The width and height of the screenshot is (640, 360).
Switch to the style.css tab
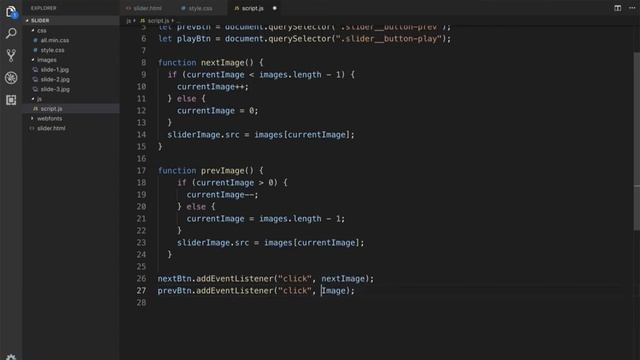(x=197, y=8)
